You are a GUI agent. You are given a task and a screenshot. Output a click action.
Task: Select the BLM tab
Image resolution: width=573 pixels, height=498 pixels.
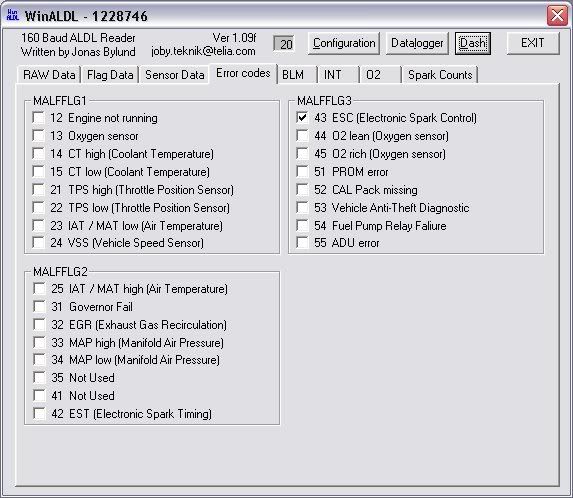pos(297,75)
